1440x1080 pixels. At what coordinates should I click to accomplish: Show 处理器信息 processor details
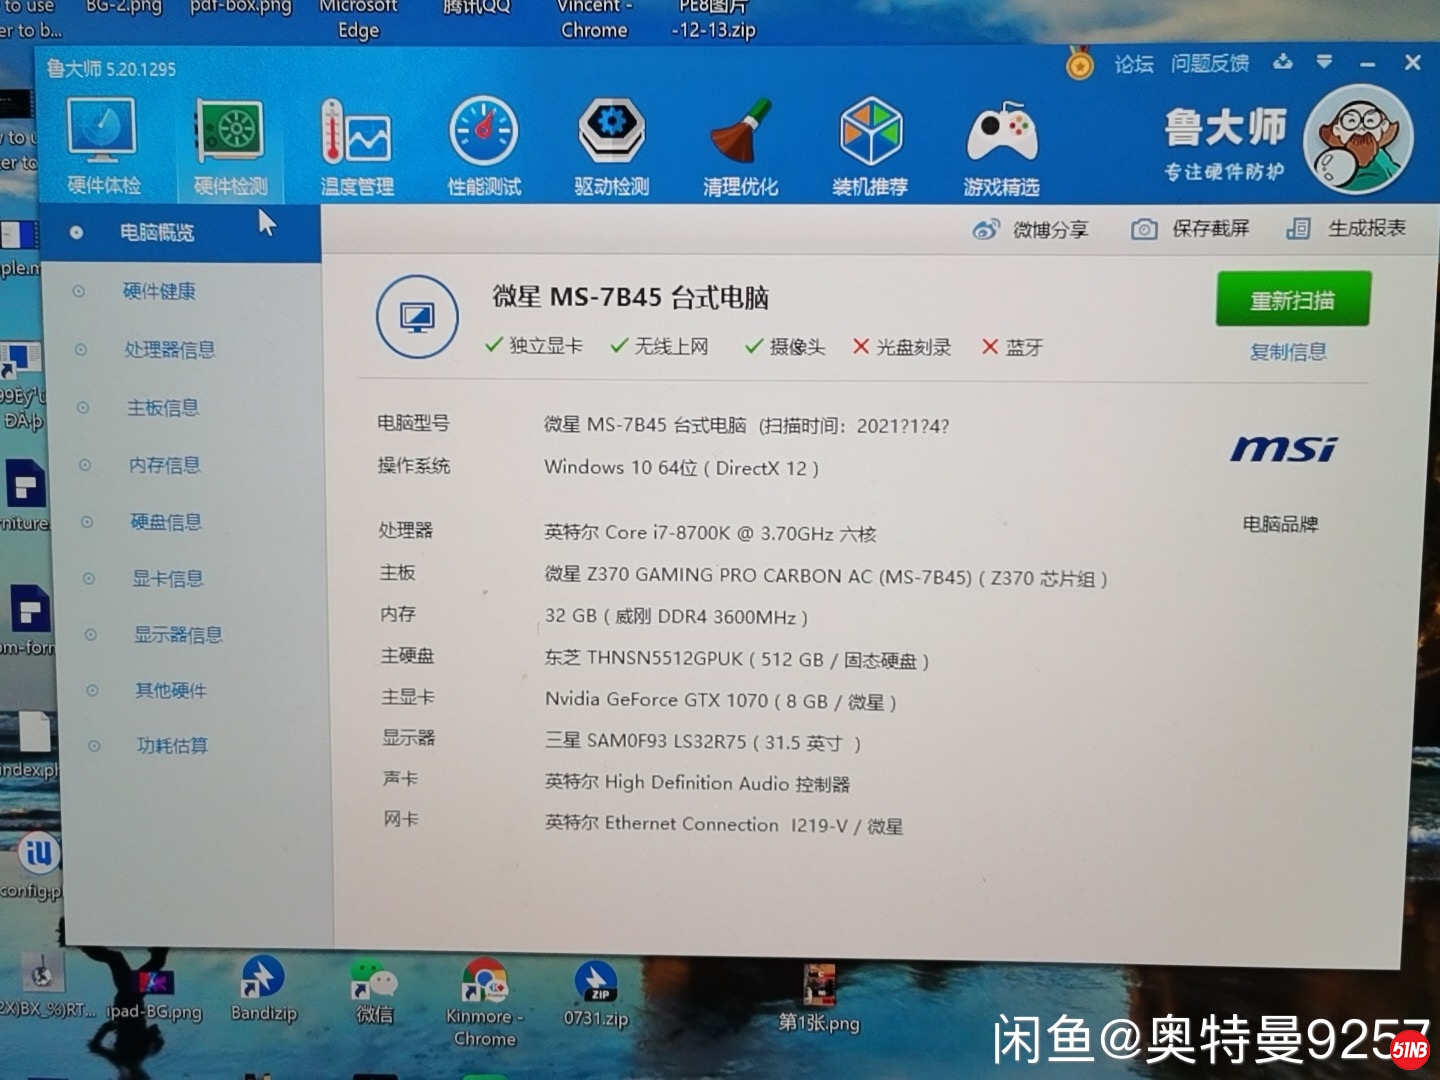click(170, 349)
